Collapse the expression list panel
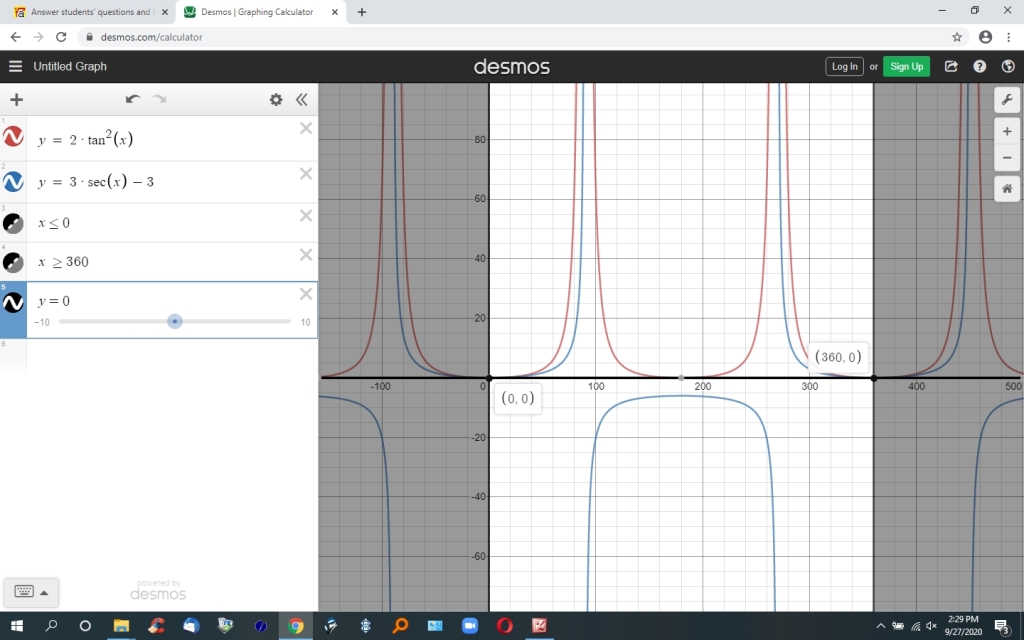This screenshot has height=640, width=1024. tap(301, 99)
